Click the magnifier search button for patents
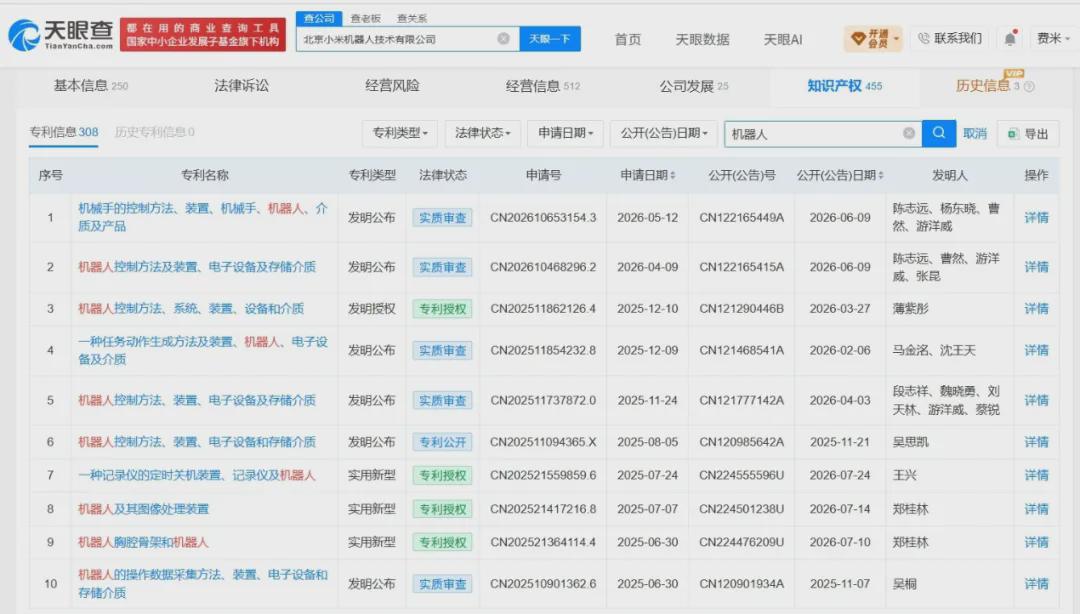The image size is (1080, 614). (x=938, y=133)
